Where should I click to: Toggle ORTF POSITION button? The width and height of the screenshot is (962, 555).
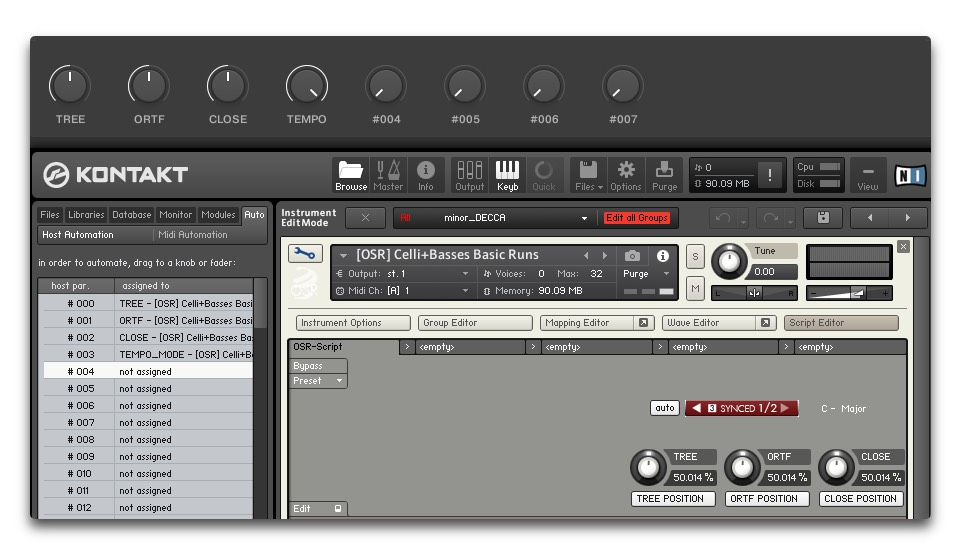coord(767,499)
